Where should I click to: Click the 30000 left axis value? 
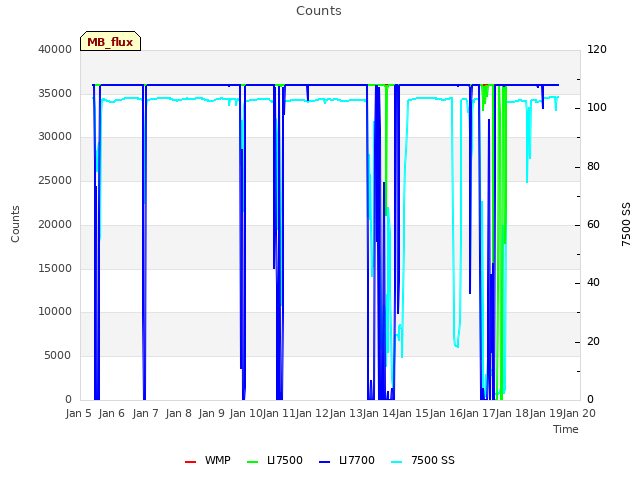click(x=55, y=136)
